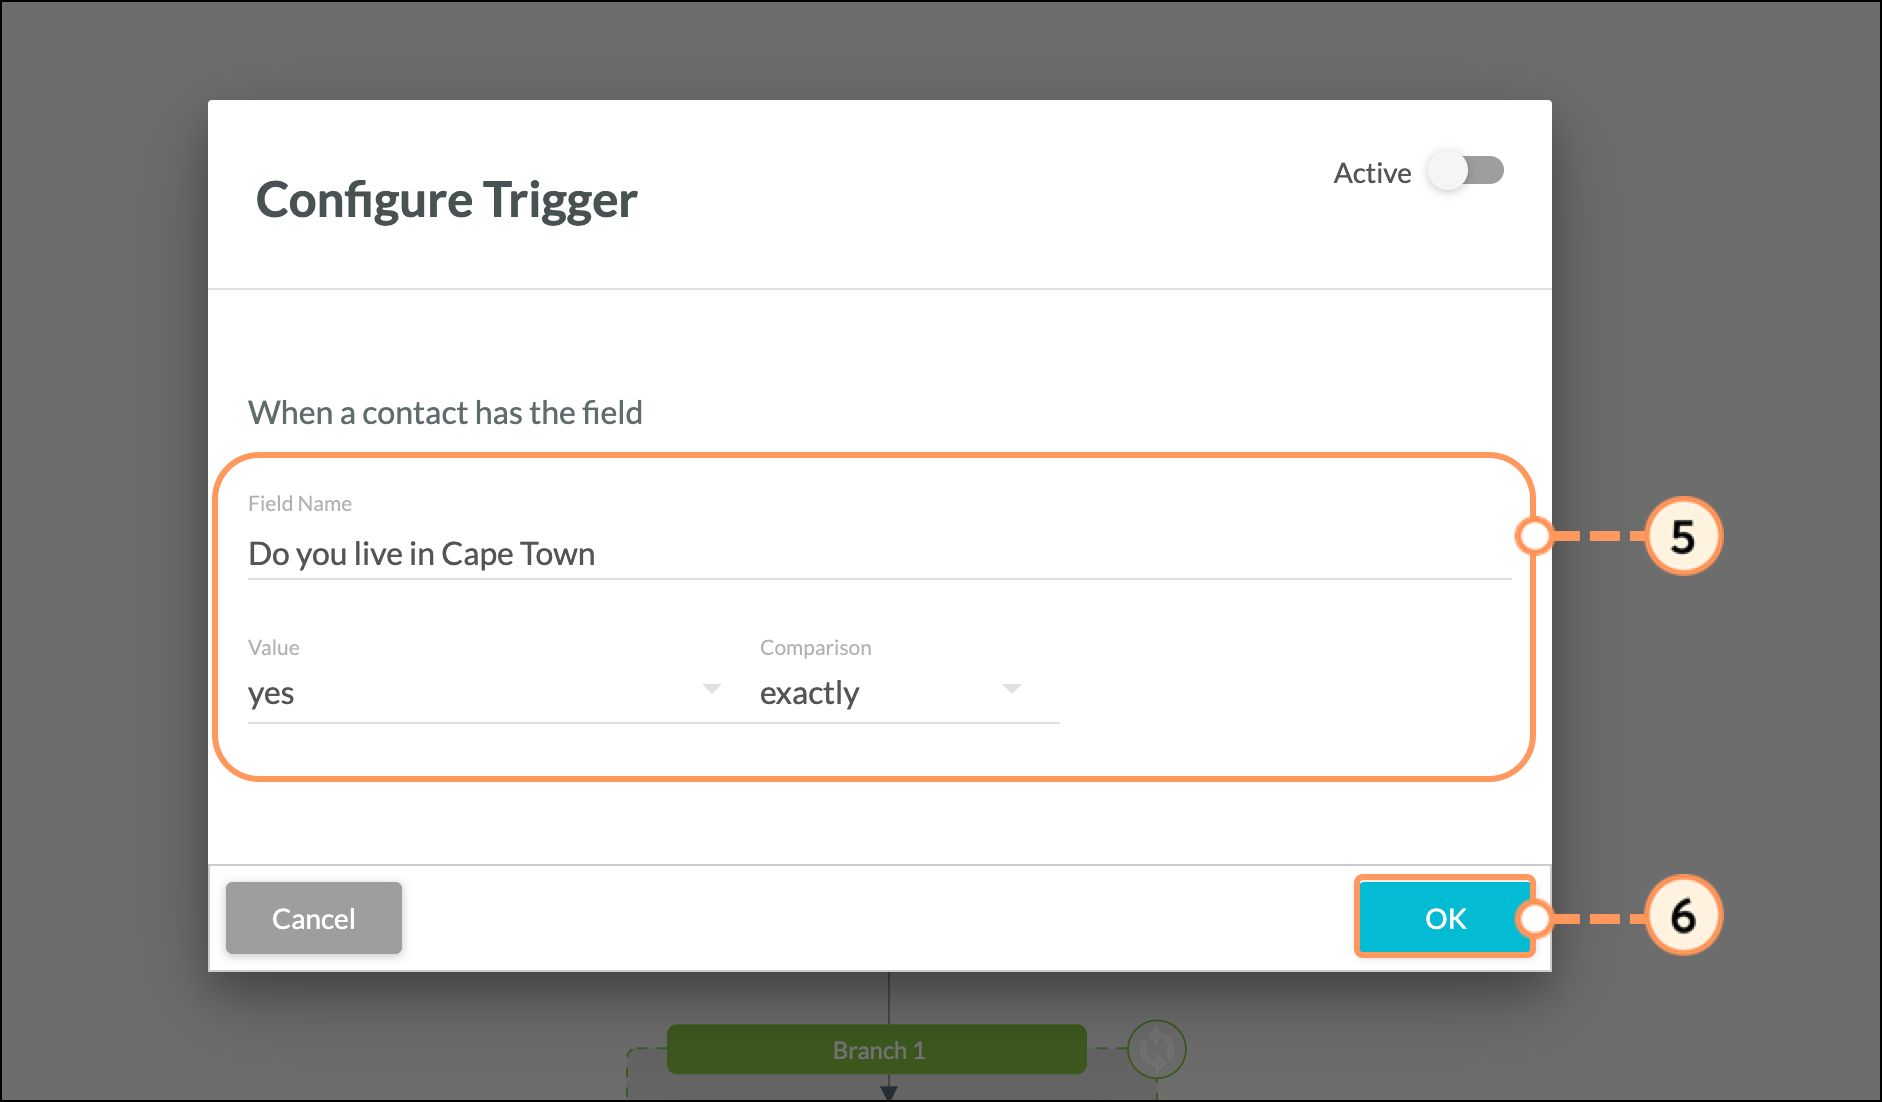This screenshot has height=1102, width=1882.
Task: Dismiss dialog with Cancel button
Action: click(x=314, y=918)
